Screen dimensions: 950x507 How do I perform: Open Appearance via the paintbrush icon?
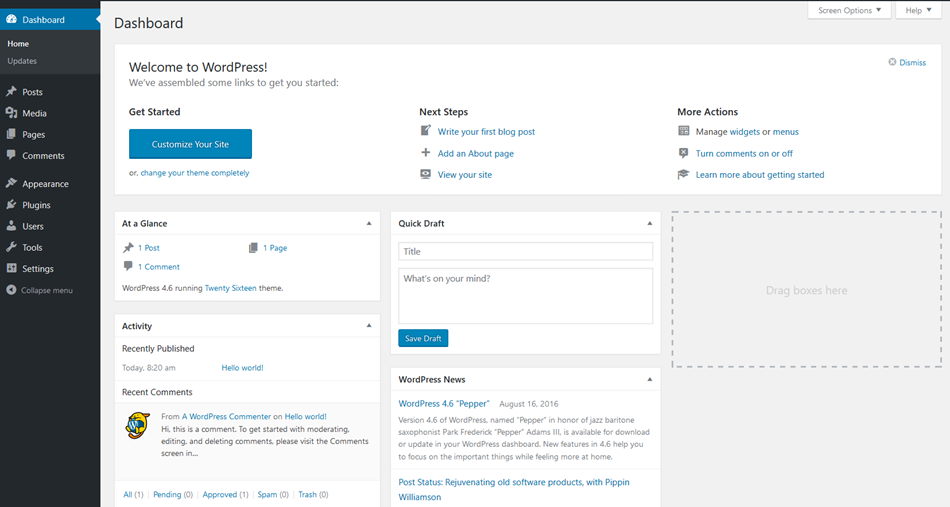(x=11, y=184)
